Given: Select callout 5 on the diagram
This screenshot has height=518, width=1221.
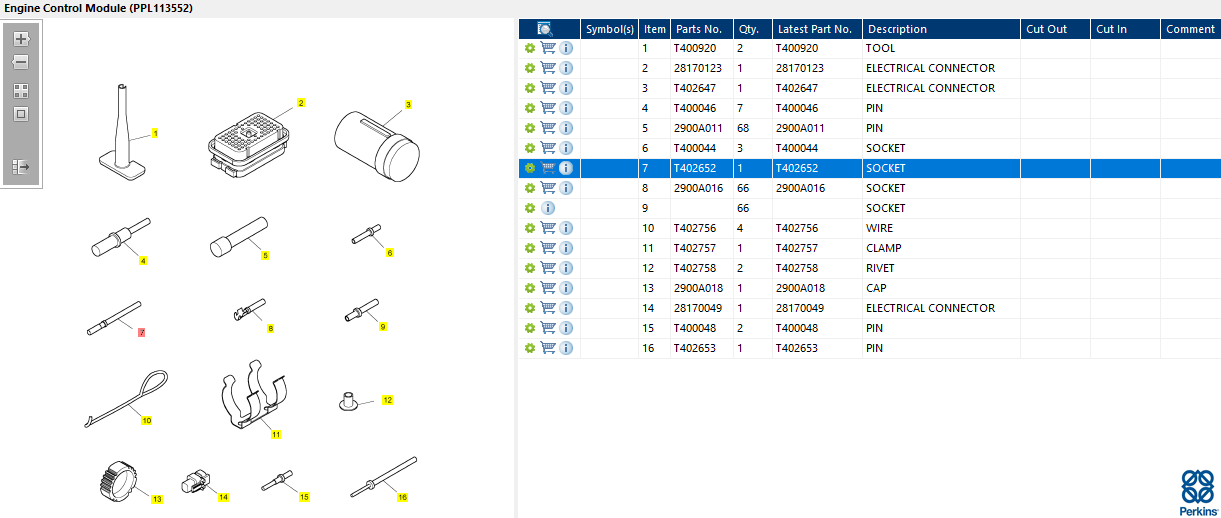Looking at the screenshot, I should pyautogui.click(x=265, y=256).
